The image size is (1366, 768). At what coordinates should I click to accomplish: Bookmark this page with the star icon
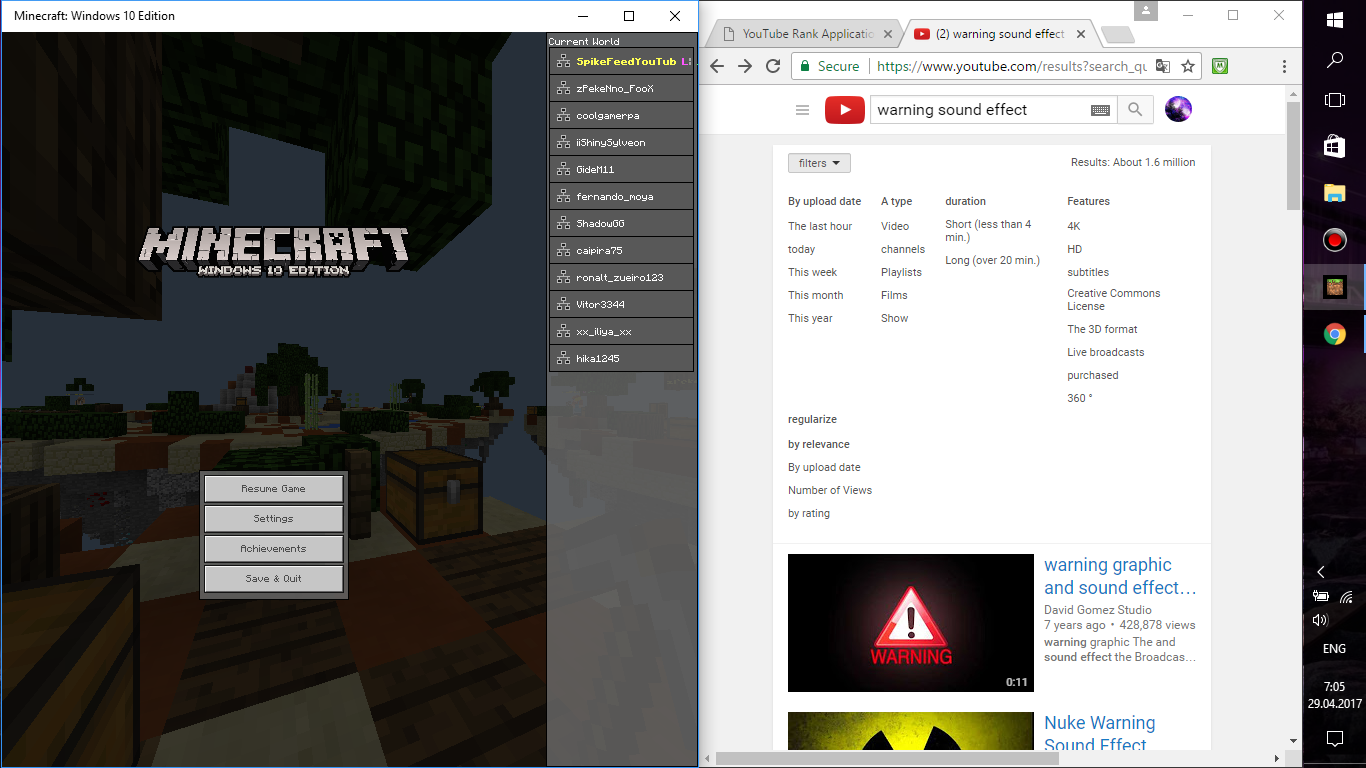tap(1188, 66)
